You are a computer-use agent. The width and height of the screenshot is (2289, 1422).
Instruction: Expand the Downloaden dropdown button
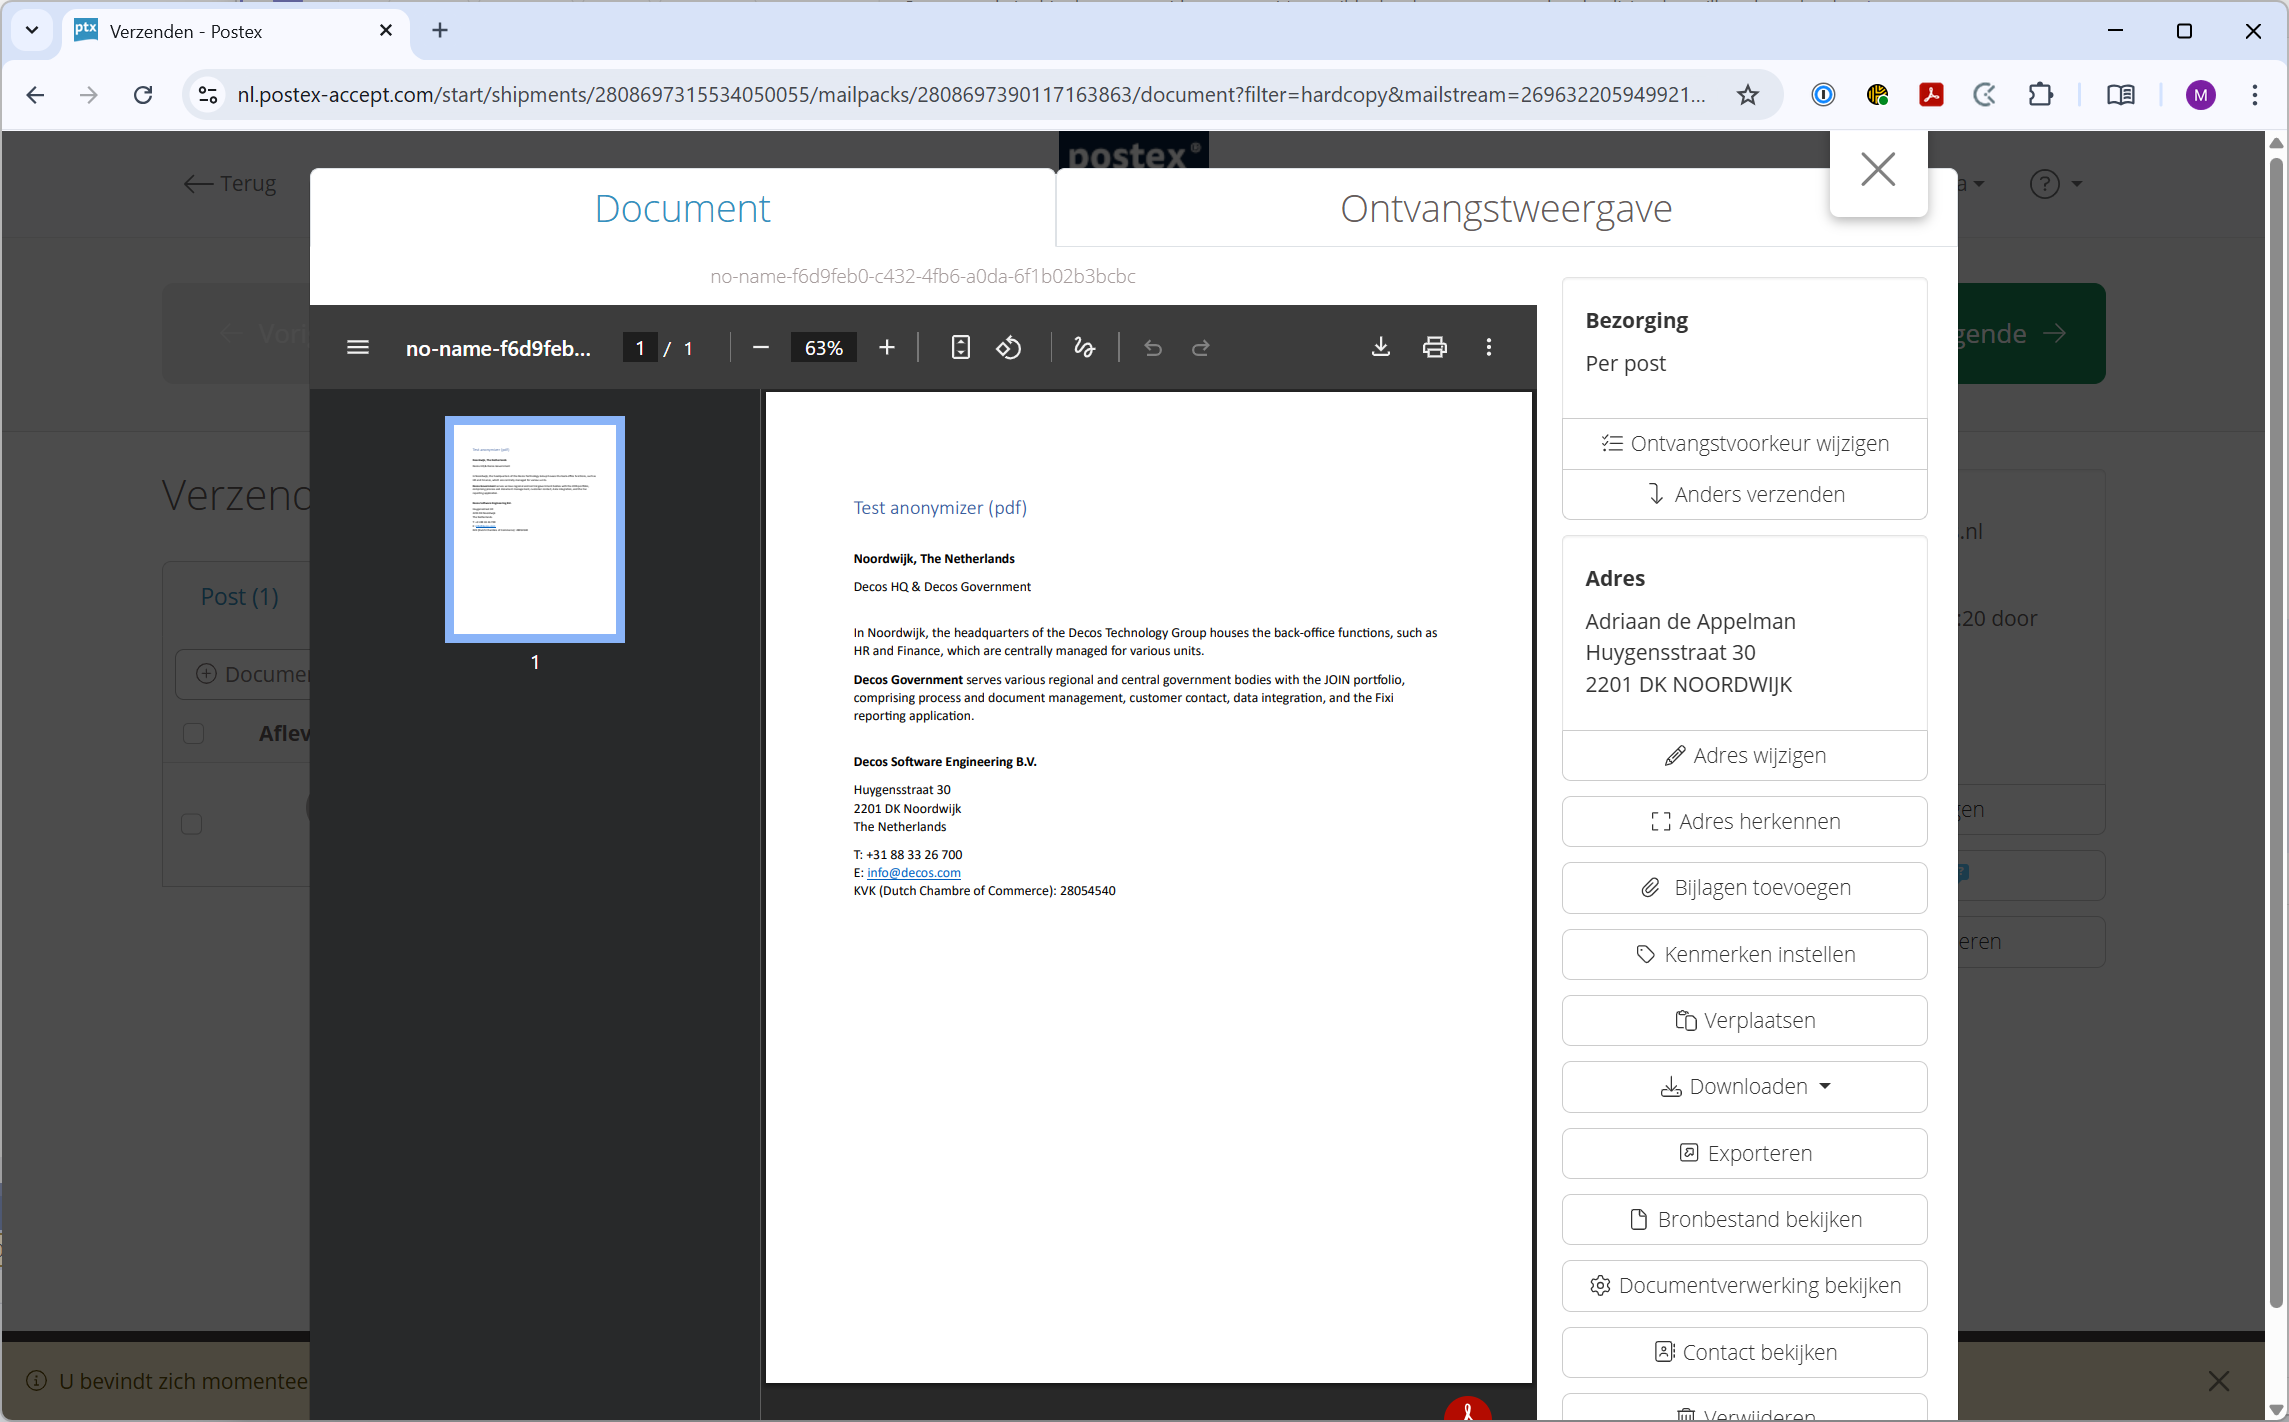(1744, 1087)
